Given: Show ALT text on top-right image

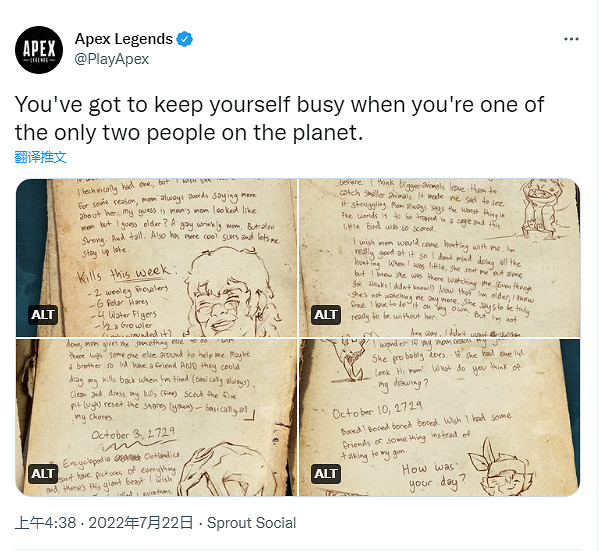Looking at the screenshot, I should coord(325,315).
